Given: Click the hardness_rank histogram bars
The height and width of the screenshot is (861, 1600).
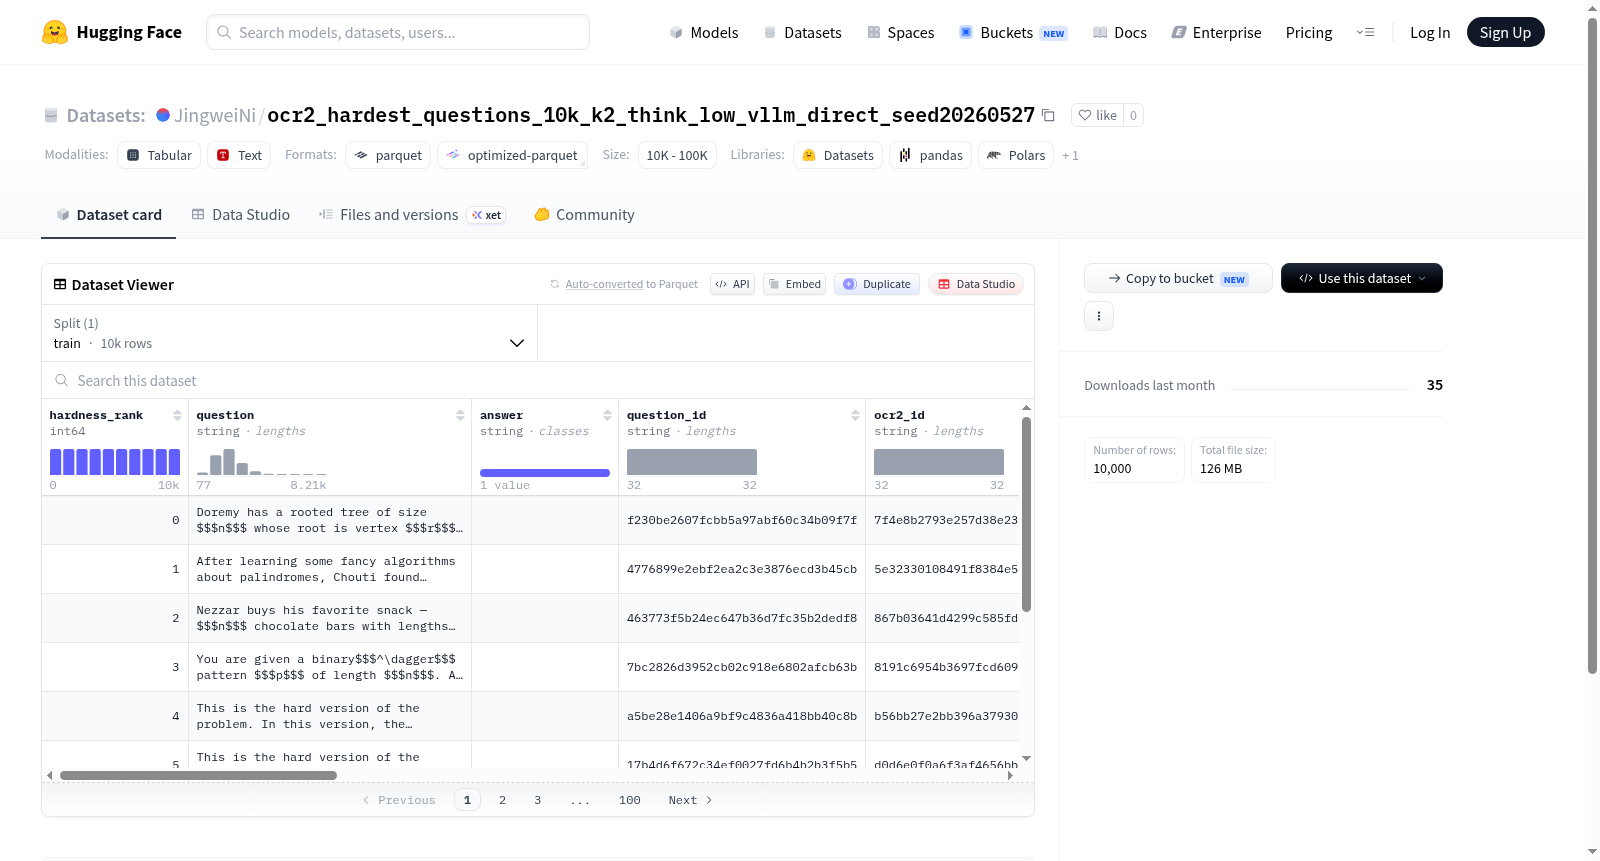Looking at the screenshot, I should (115, 461).
